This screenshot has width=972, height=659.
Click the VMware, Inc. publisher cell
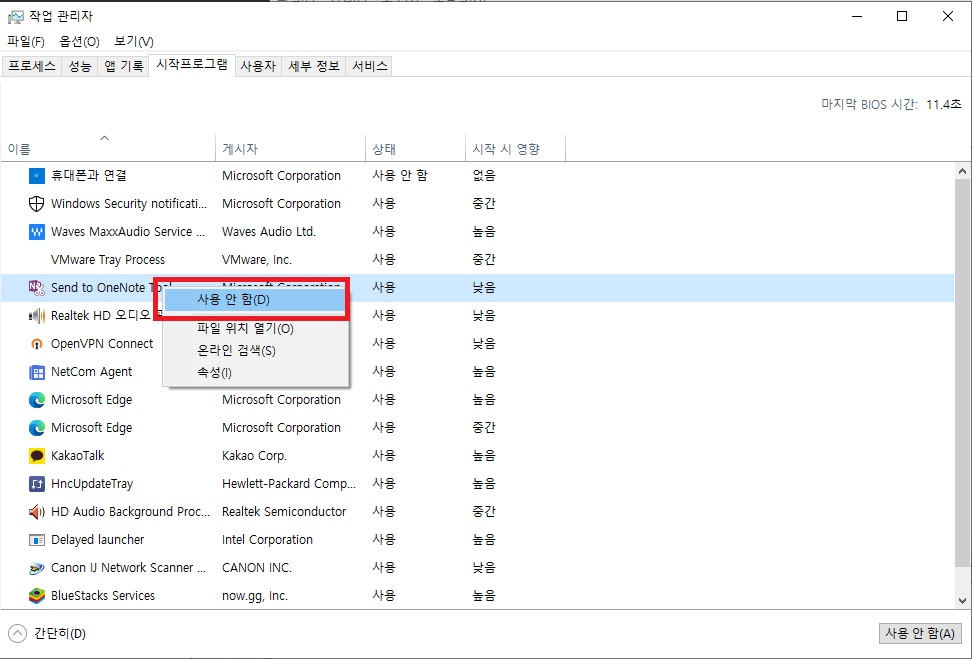point(257,260)
